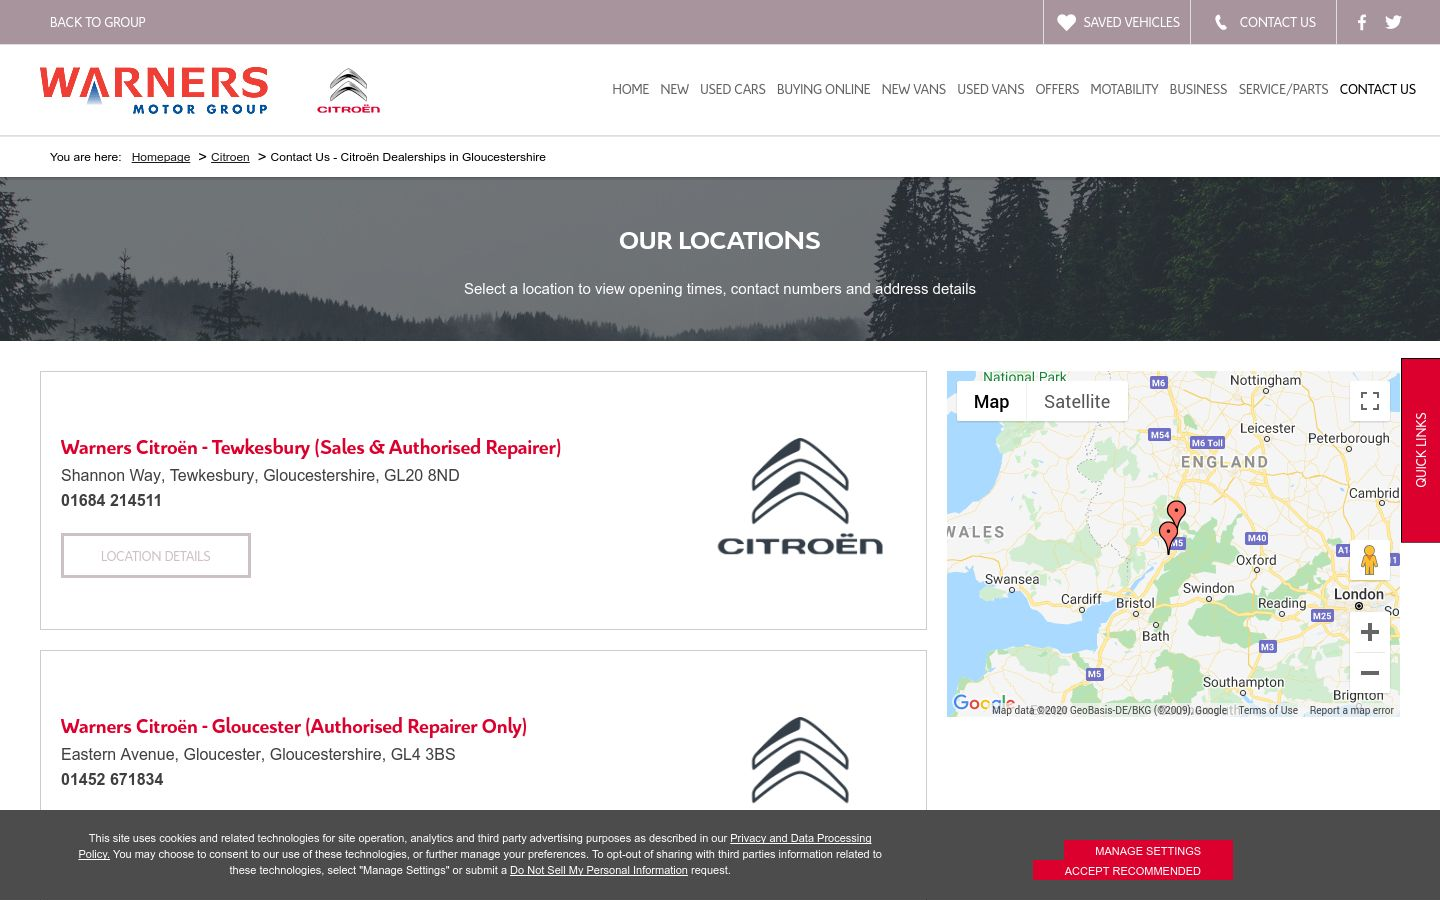Screen dimensions: 1440x900
Task: Open the HOME menu item
Action: (631, 89)
